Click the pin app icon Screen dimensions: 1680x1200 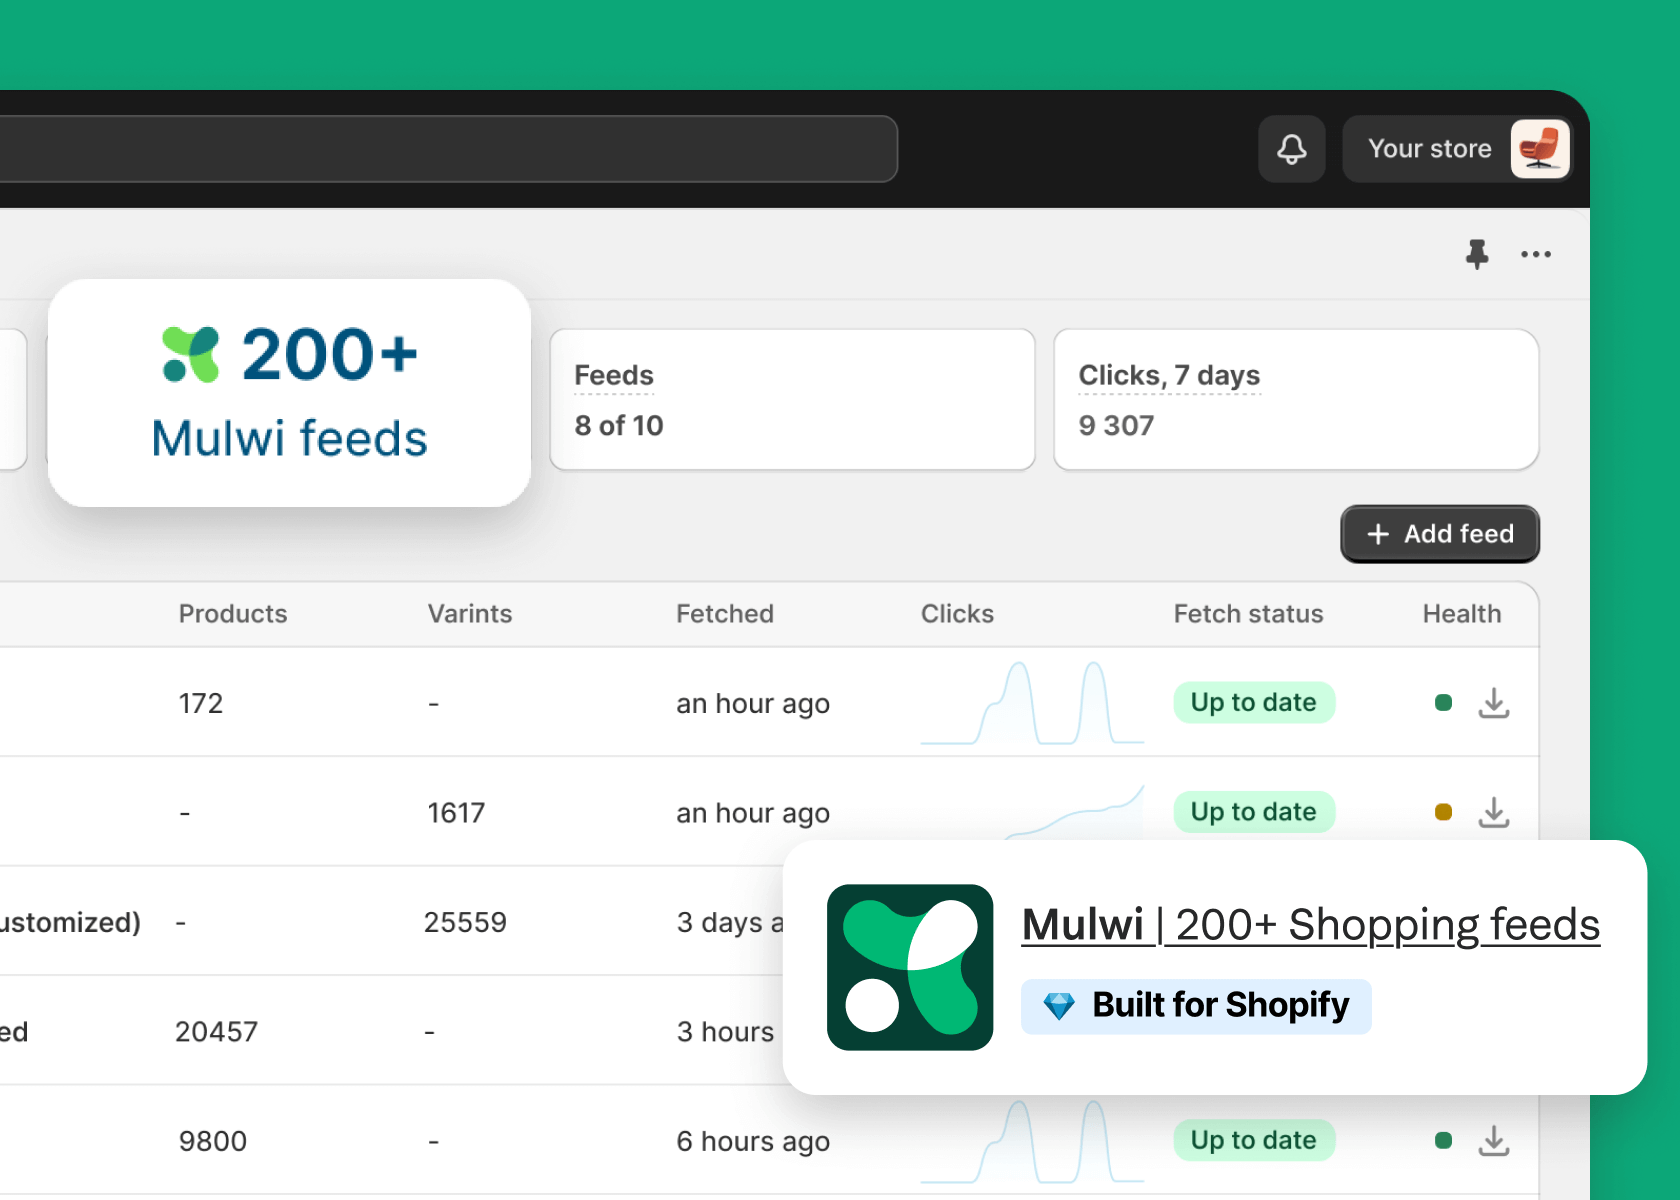(1476, 254)
